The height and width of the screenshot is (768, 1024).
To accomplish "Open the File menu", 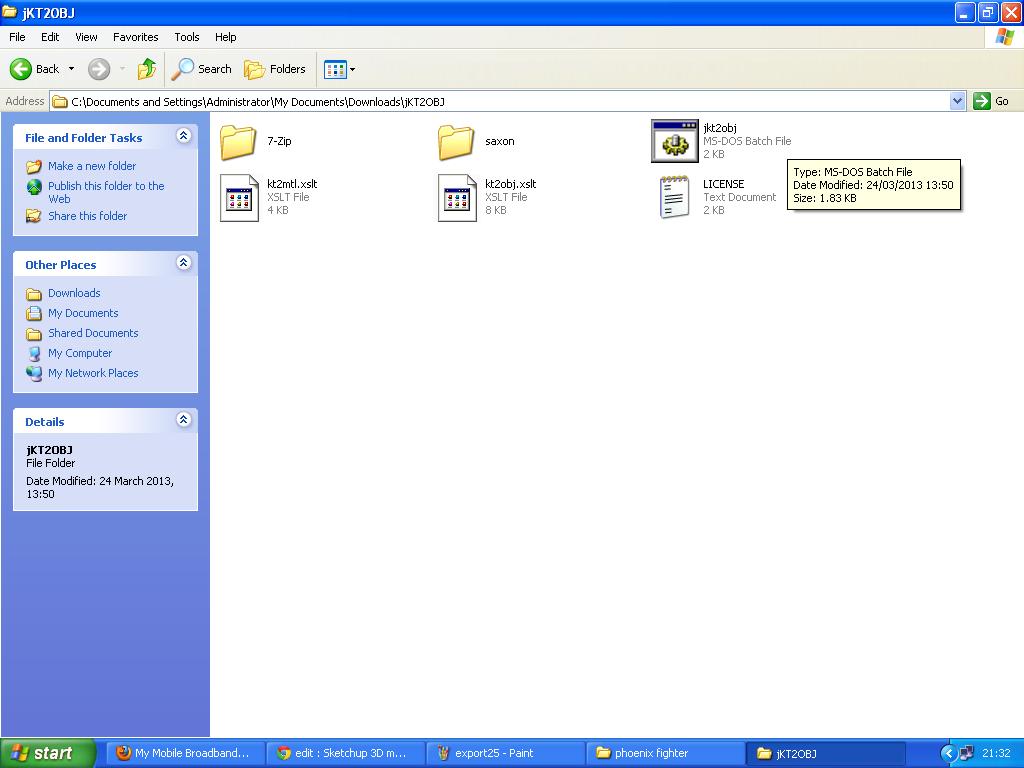I will [17, 37].
